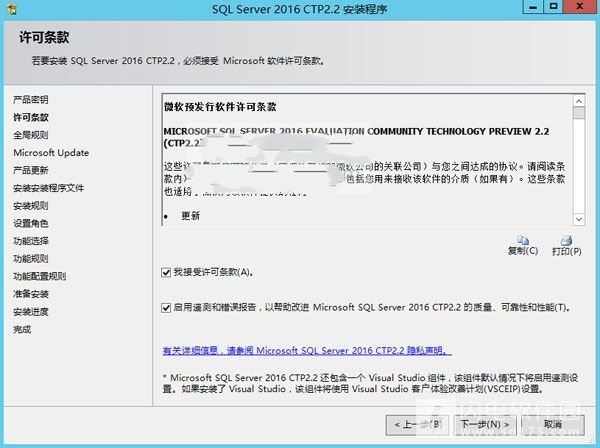Select the Microsoft Update step

pos(51,153)
